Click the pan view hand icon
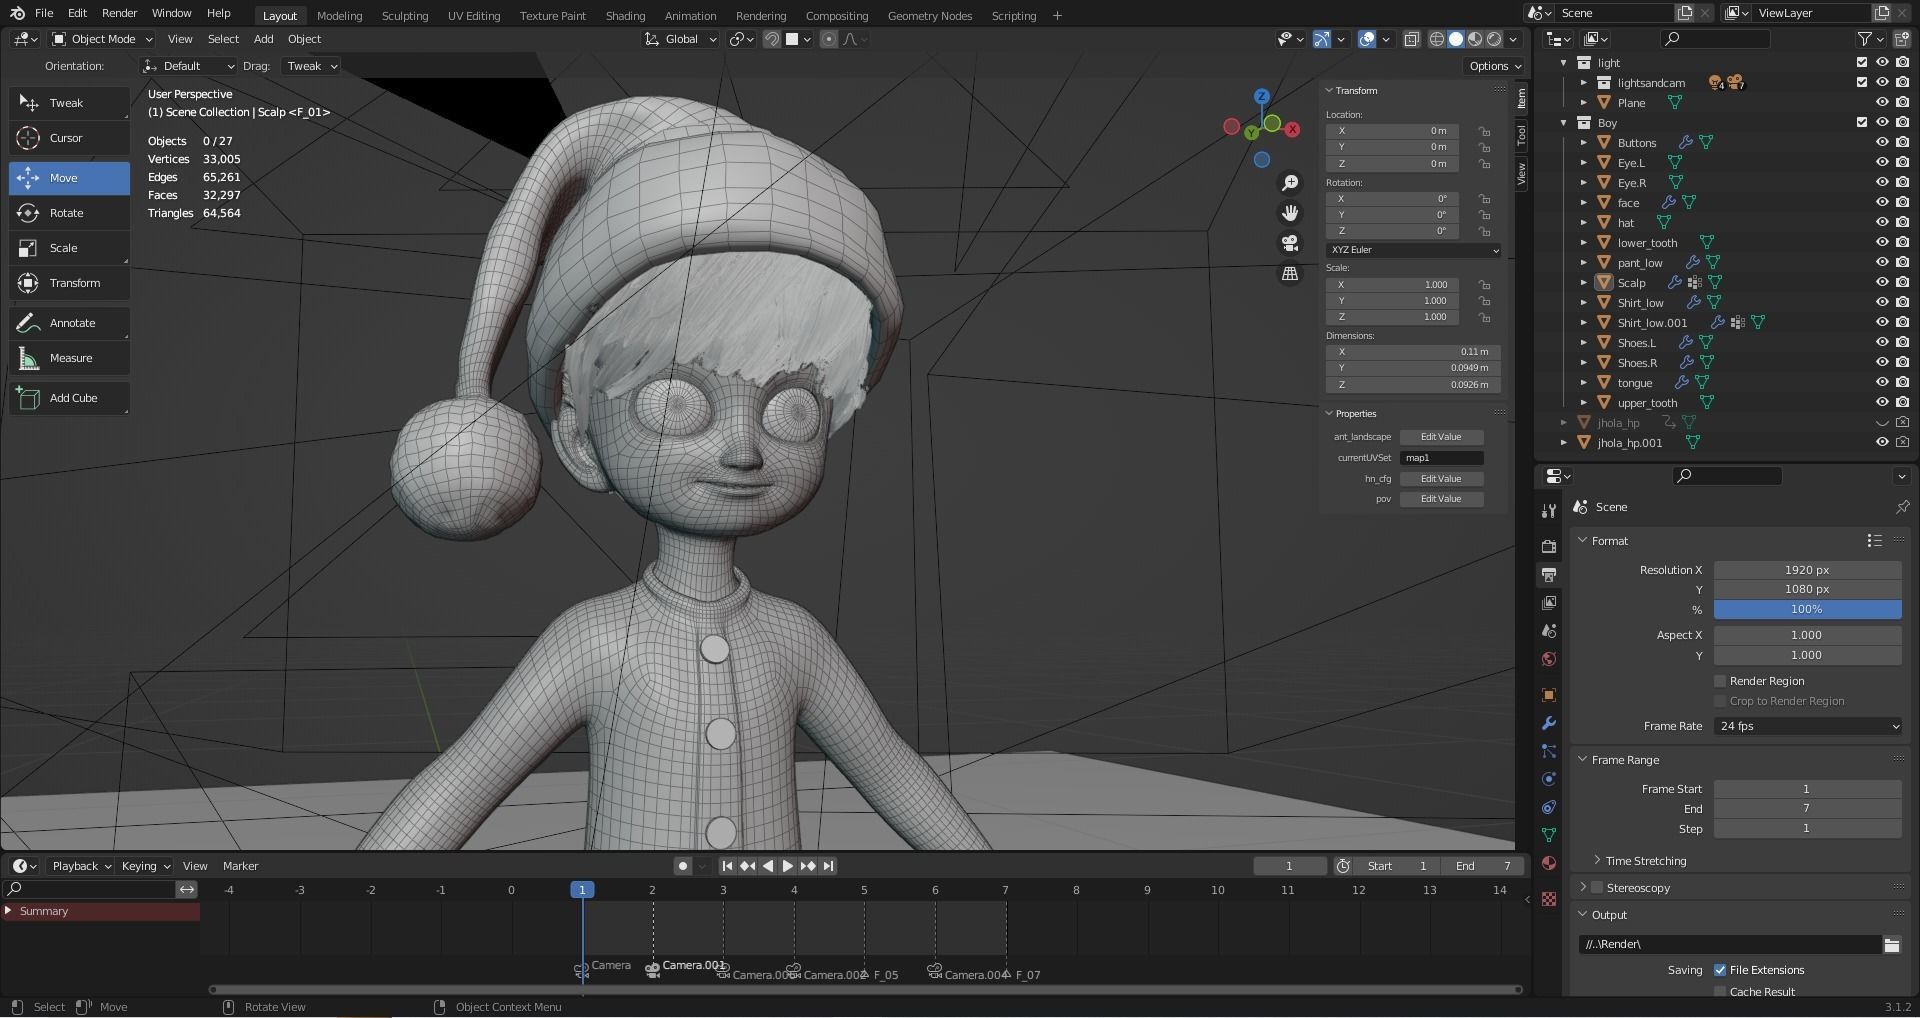The width and height of the screenshot is (1920, 1018). 1290,213
